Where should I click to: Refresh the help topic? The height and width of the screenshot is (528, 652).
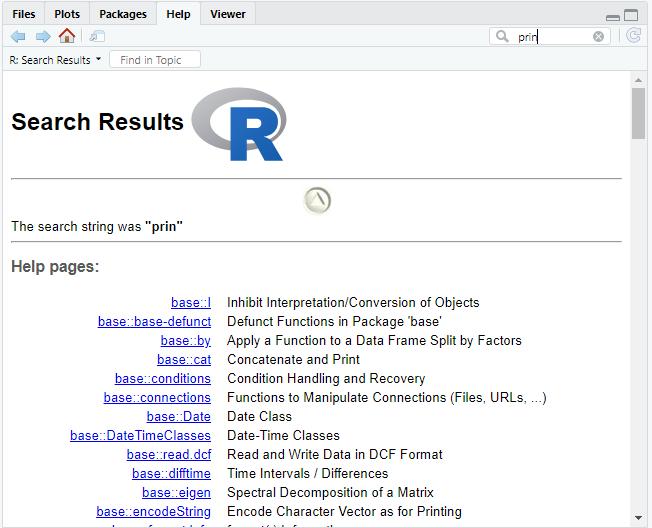click(x=633, y=36)
